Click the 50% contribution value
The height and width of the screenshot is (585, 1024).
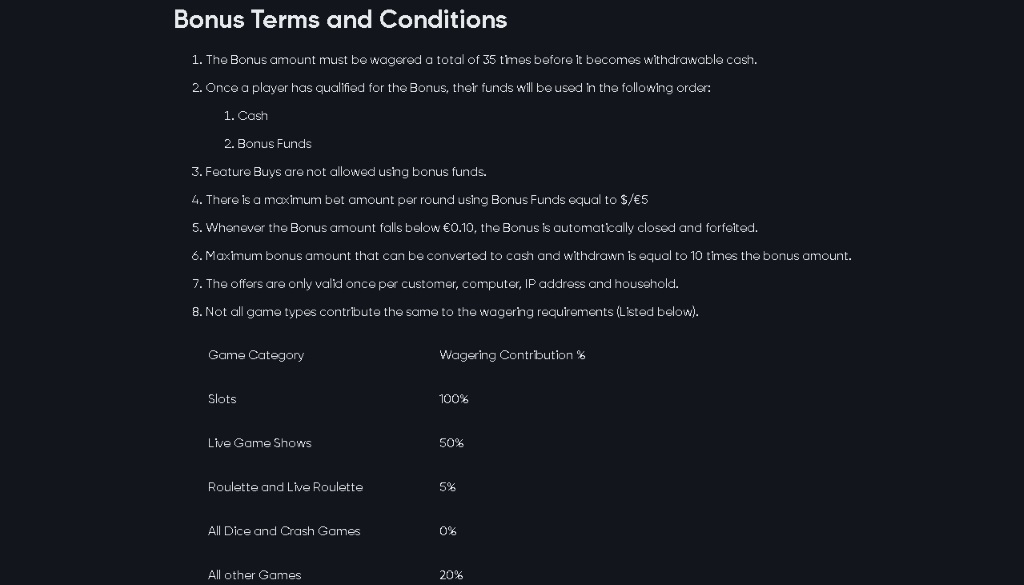tap(451, 443)
